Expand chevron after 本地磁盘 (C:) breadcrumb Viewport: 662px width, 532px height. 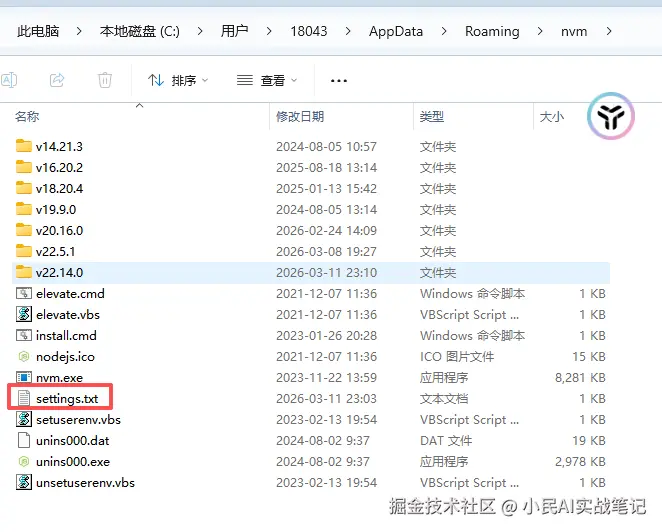point(200,31)
